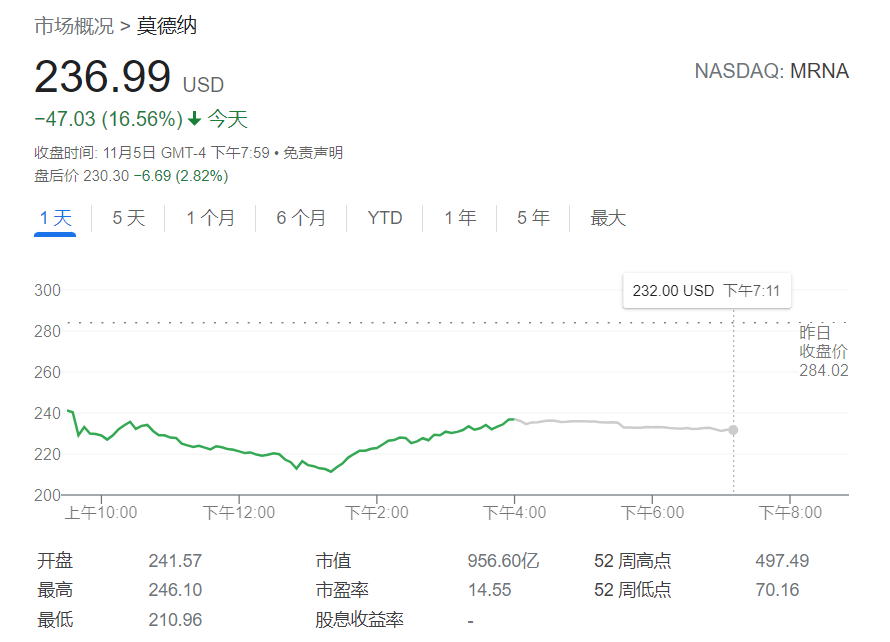Switch to the 1 个月 range tab

[211, 218]
